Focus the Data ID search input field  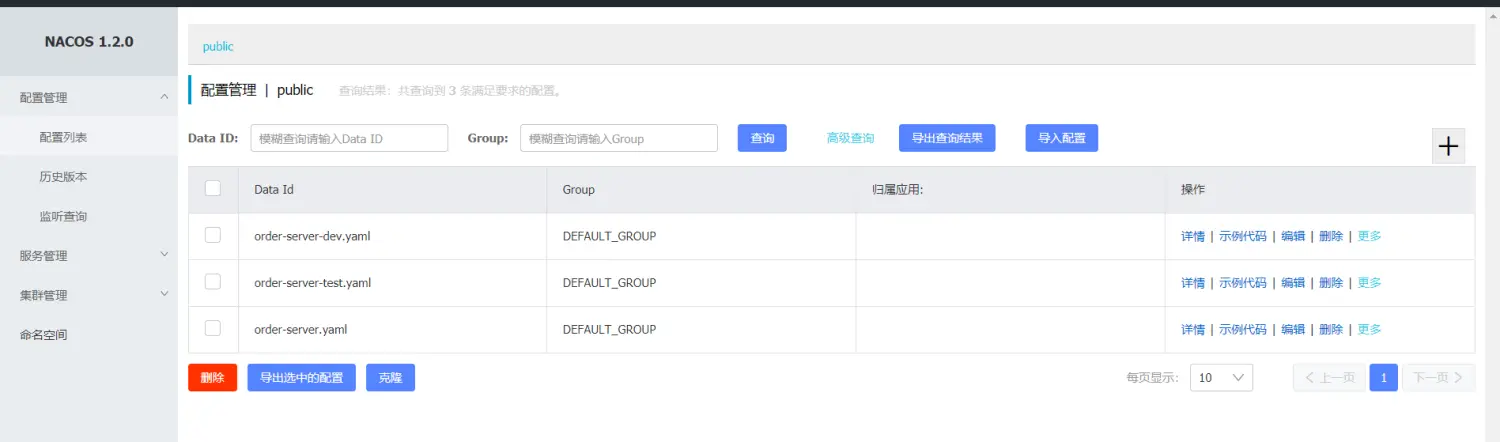point(348,139)
